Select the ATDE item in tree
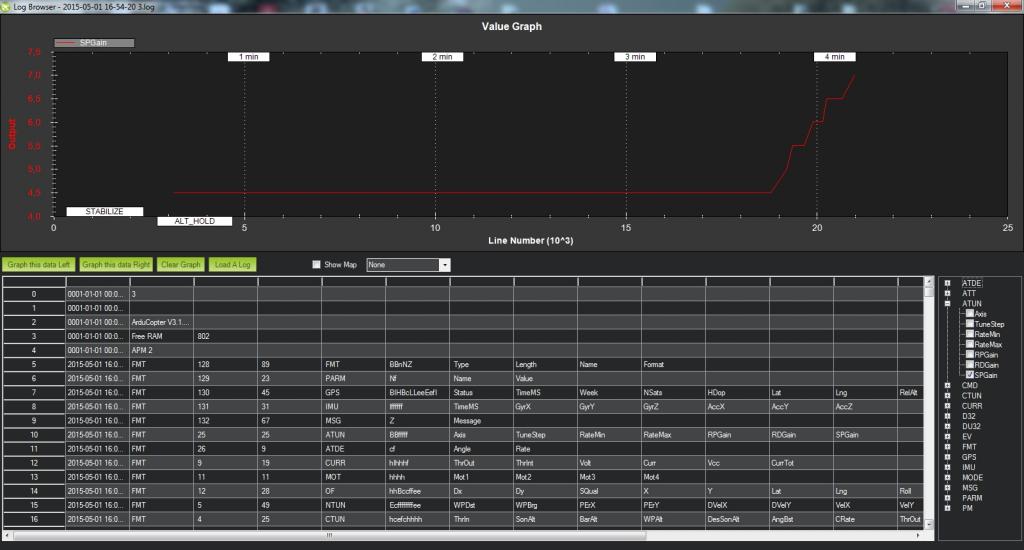 (x=972, y=283)
